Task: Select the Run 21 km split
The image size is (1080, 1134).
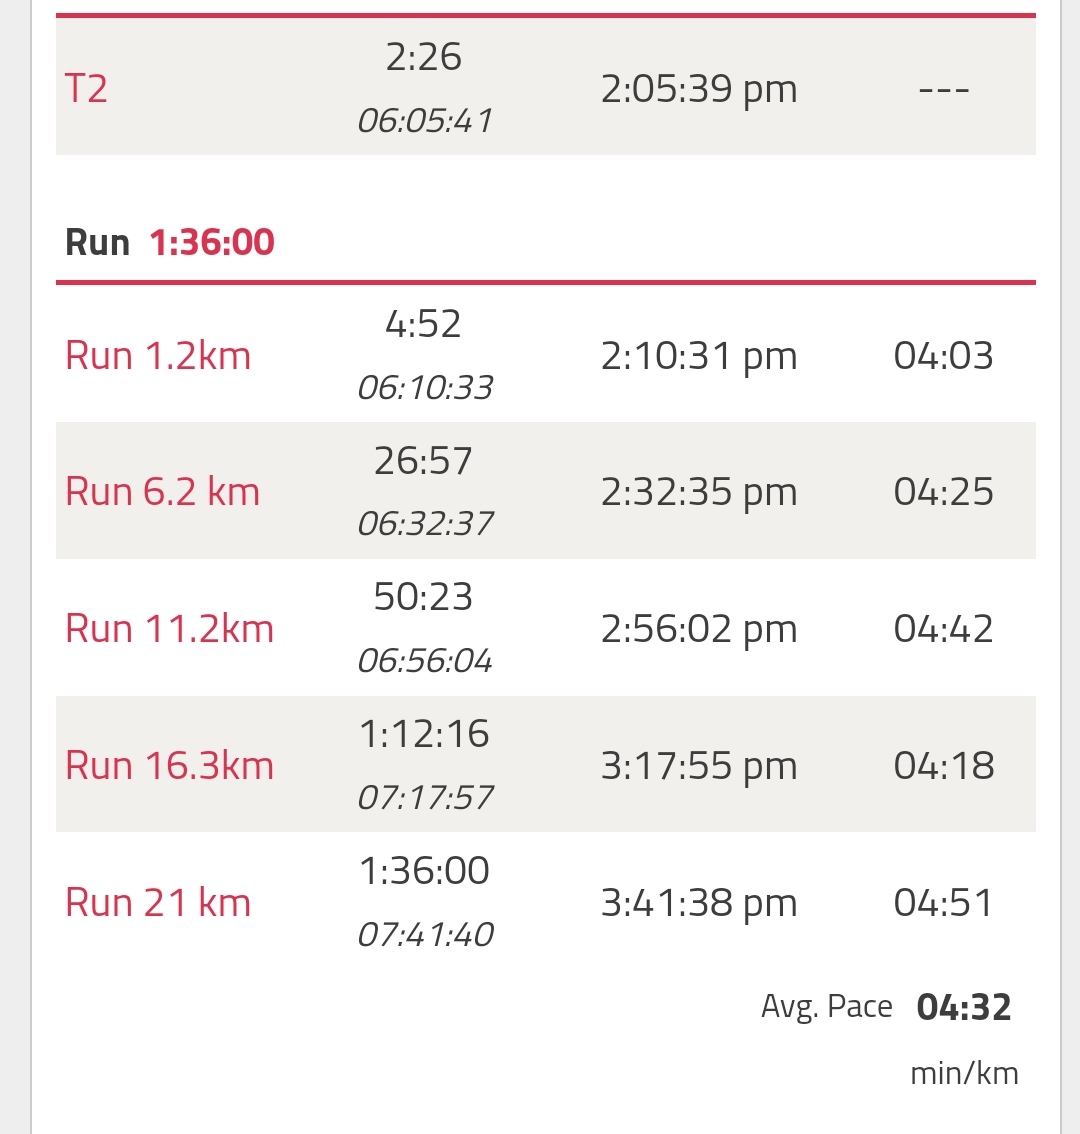Action: point(158,902)
